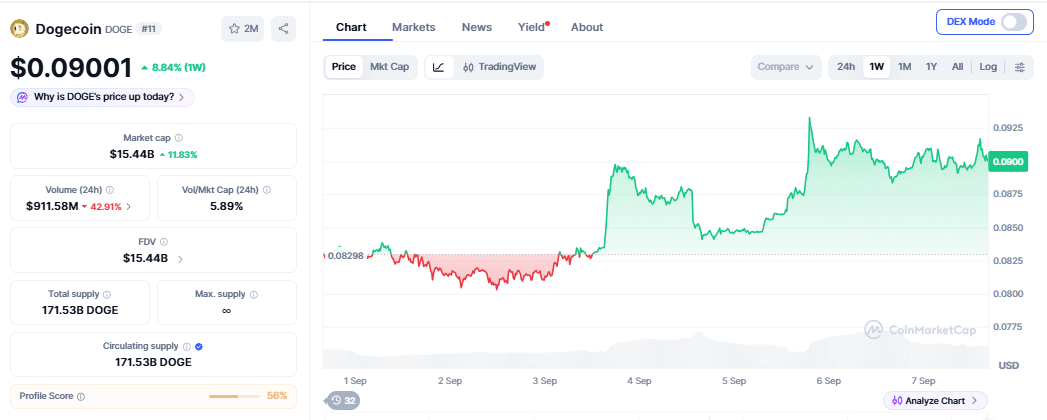Select Price chart view
The image size is (1047, 420).
[344, 67]
